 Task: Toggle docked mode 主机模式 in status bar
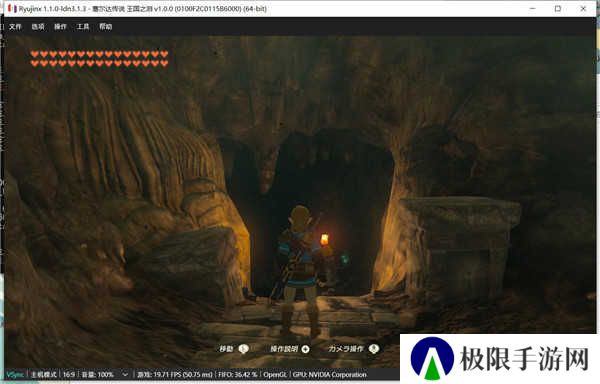click(x=44, y=374)
